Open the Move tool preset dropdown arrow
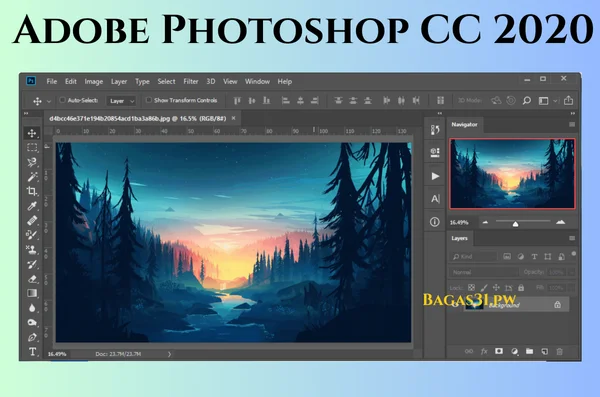The height and width of the screenshot is (397, 600). (49, 101)
